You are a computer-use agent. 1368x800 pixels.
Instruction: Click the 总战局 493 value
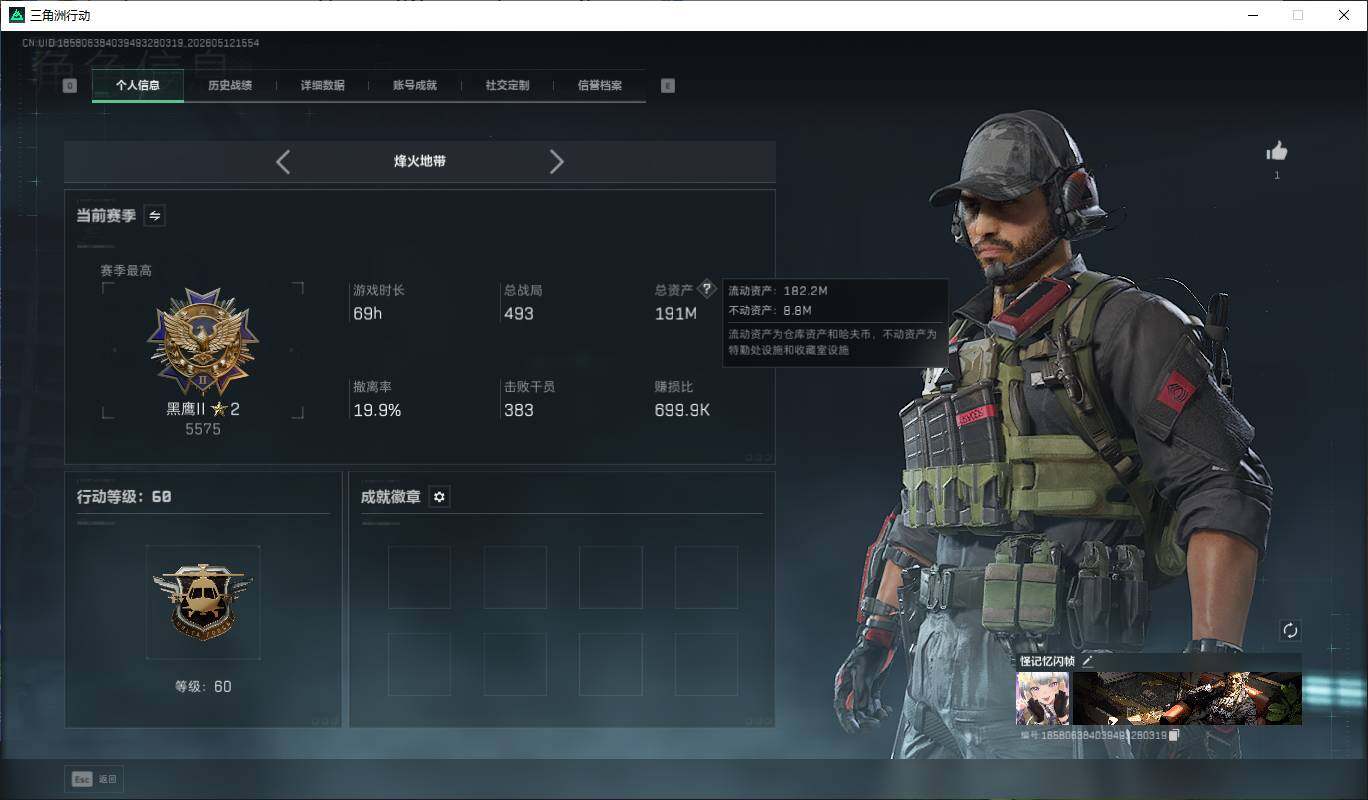[519, 313]
